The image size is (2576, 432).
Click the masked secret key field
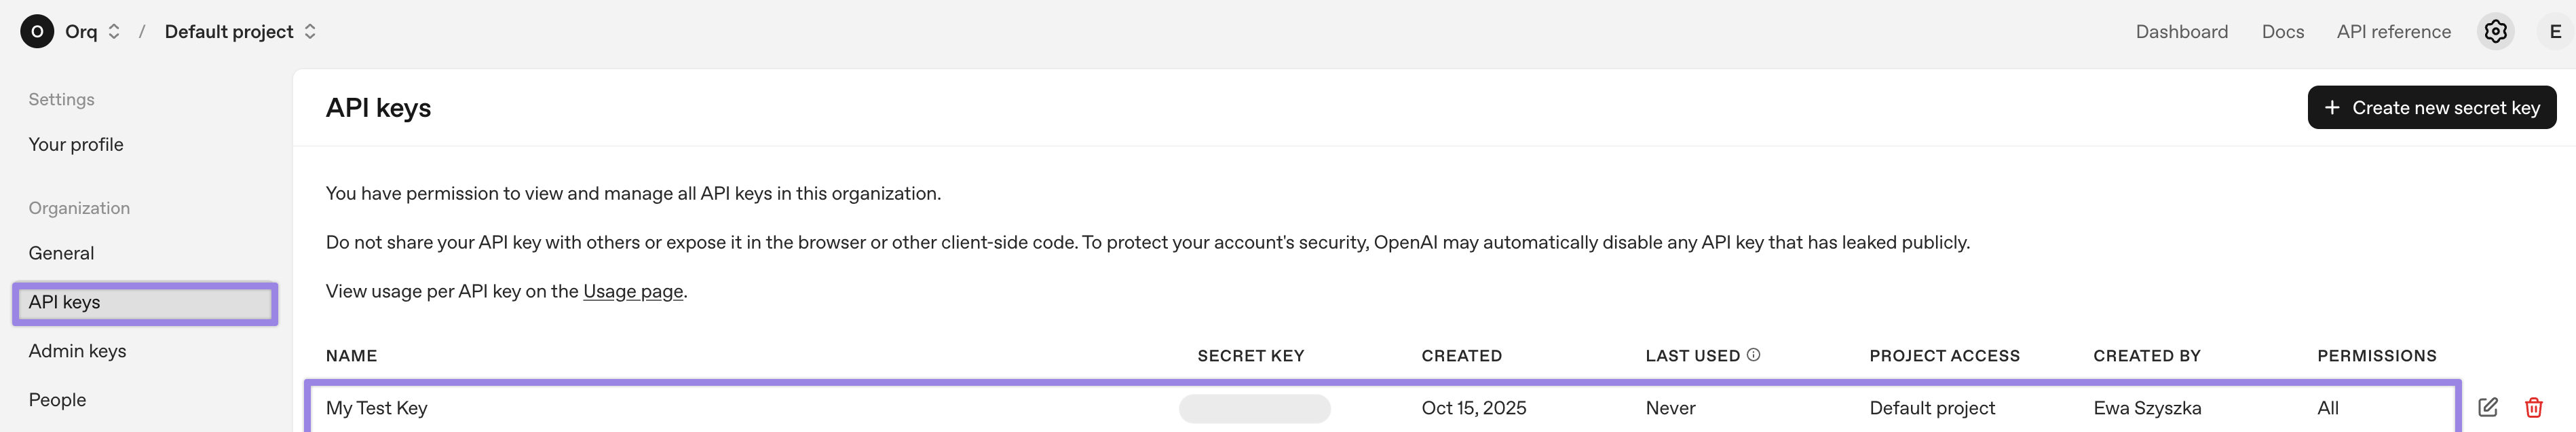(1254, 408)
